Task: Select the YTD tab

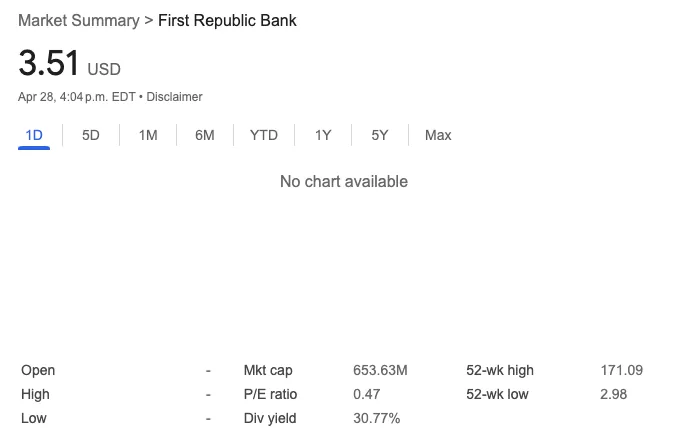Action: pyautogui.click(x=264, y=135)
